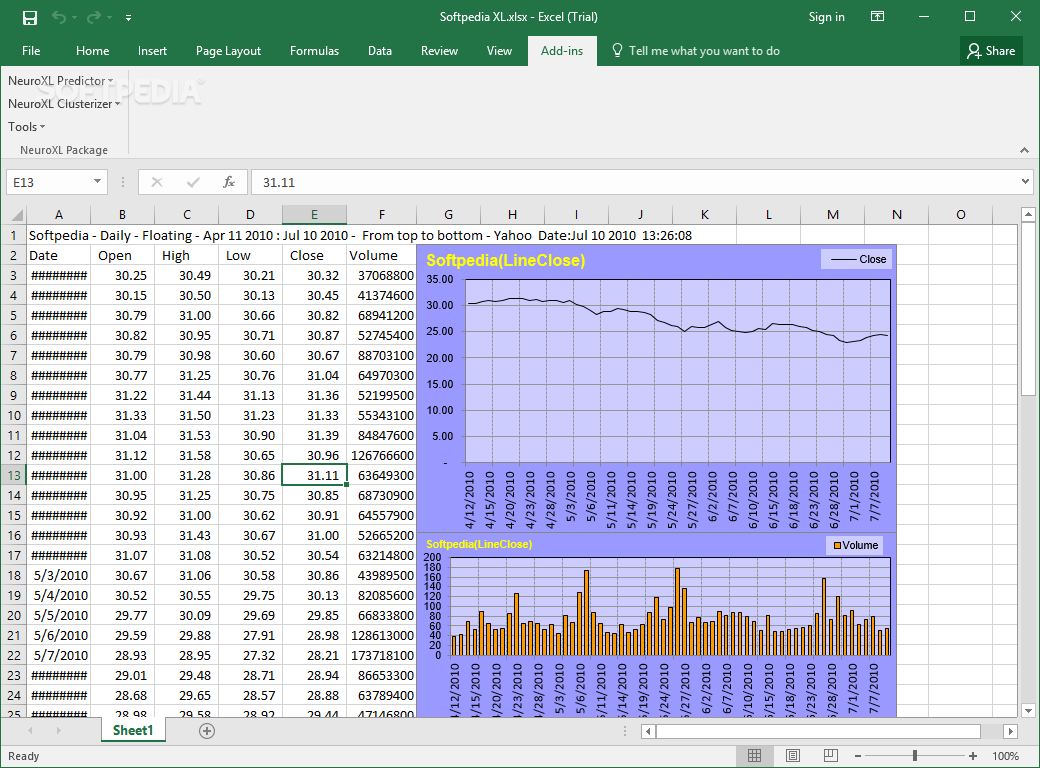Screen dimensions: 1040x768
Task: Click the Undo arrow icon
Action: point(60,17)
